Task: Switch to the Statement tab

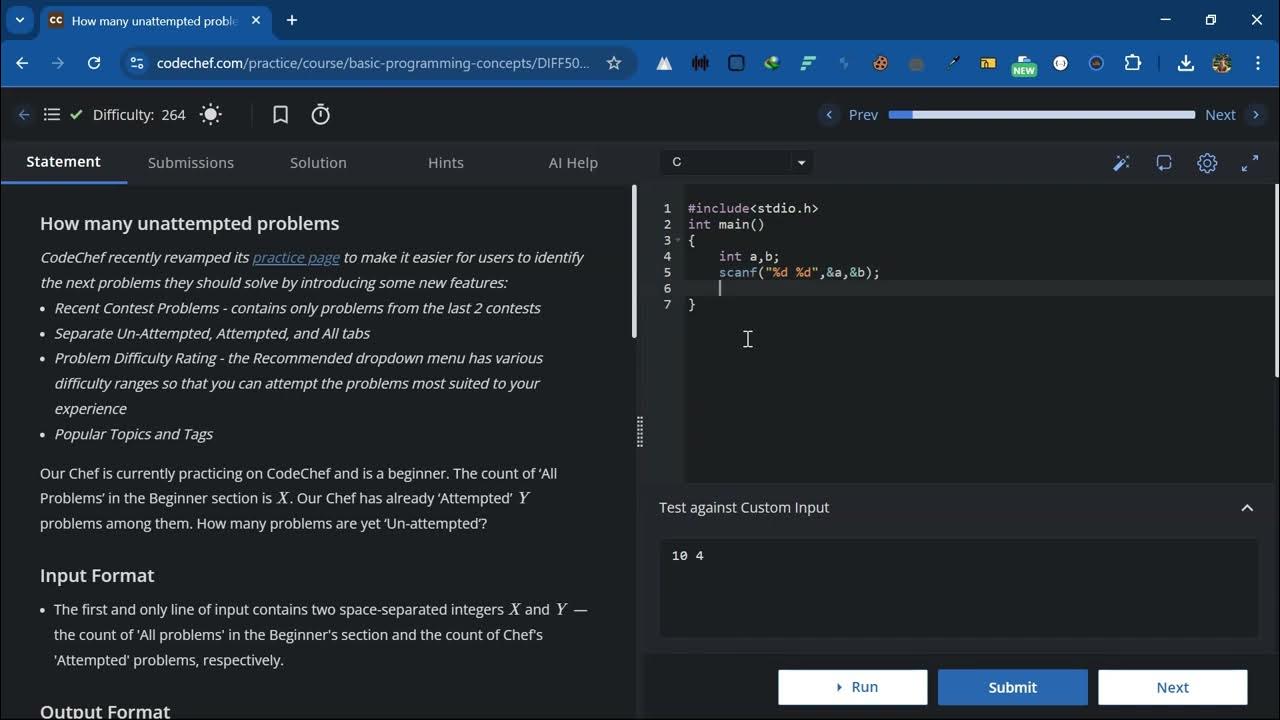Action: (x=63, y=162)
